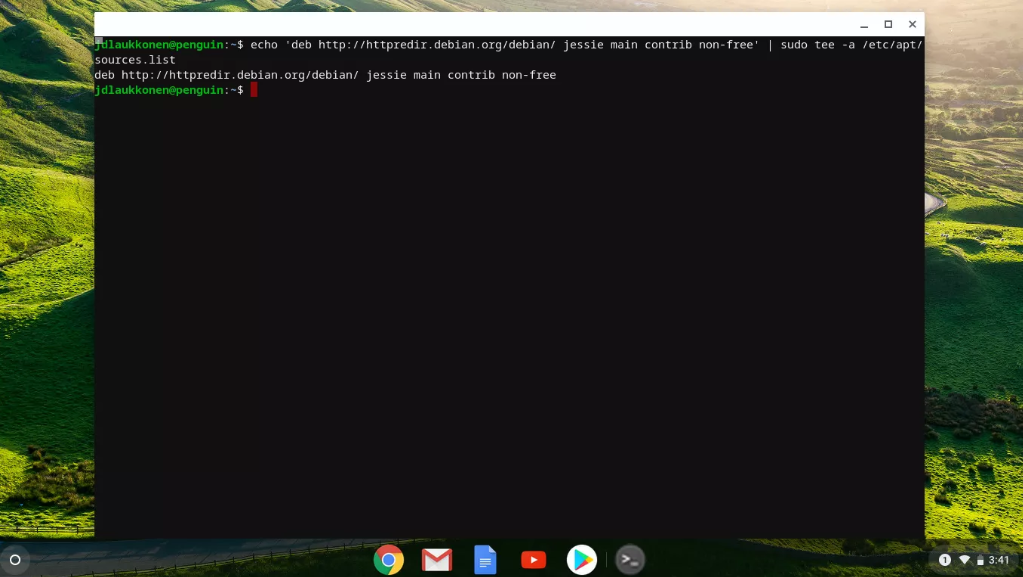This screenshot has width=1023, height=577.
Task: Click the Terminal app shelf icon
Action: point(630,560)
